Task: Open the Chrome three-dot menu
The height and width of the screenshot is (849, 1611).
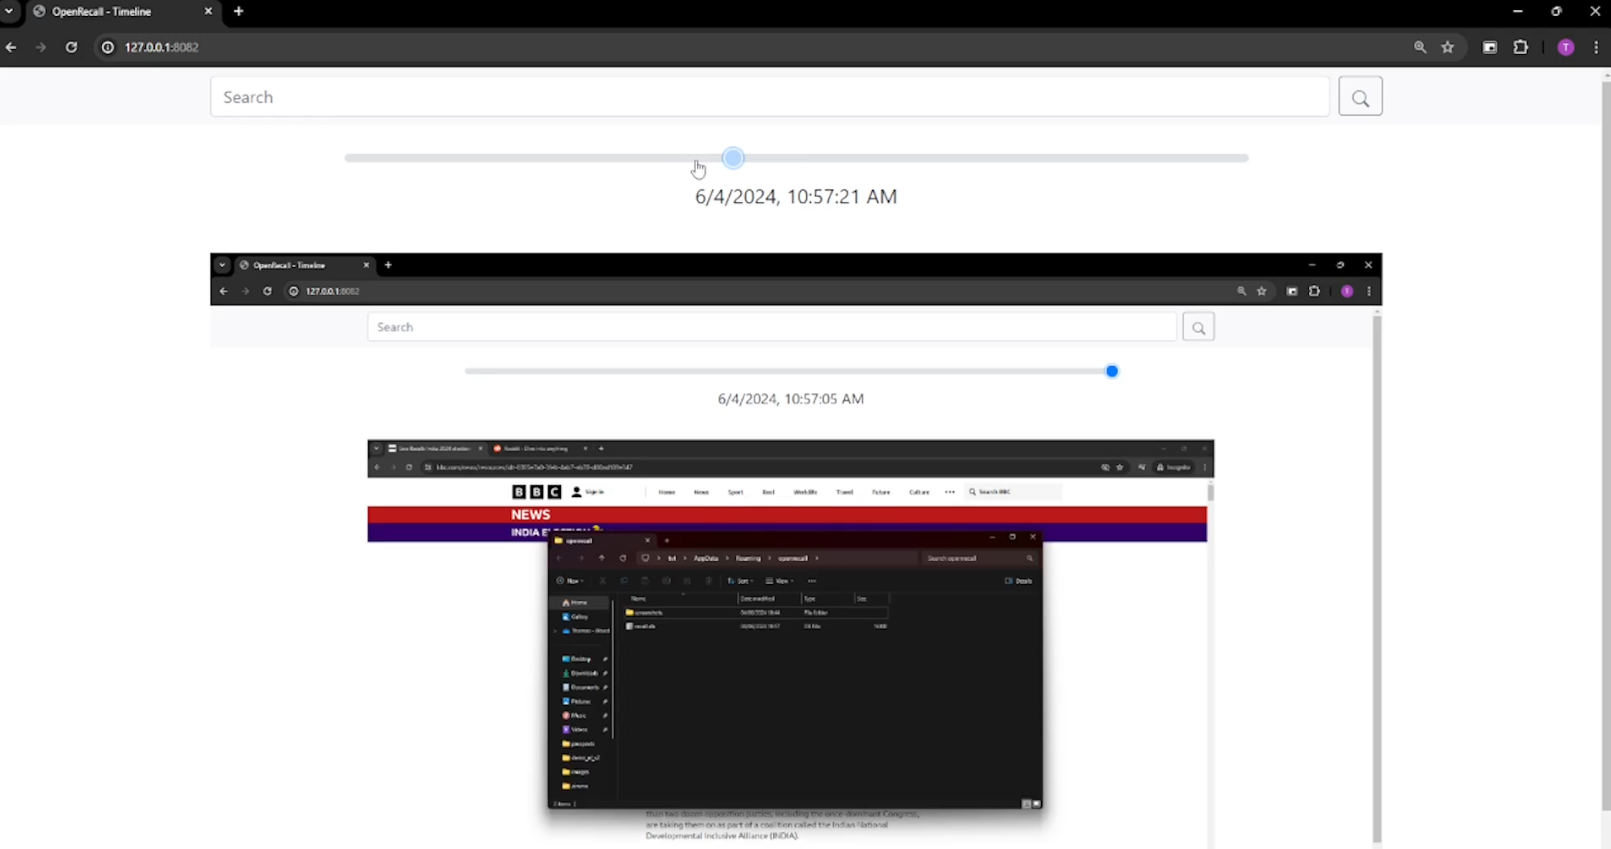Action: click(1596, 47)
